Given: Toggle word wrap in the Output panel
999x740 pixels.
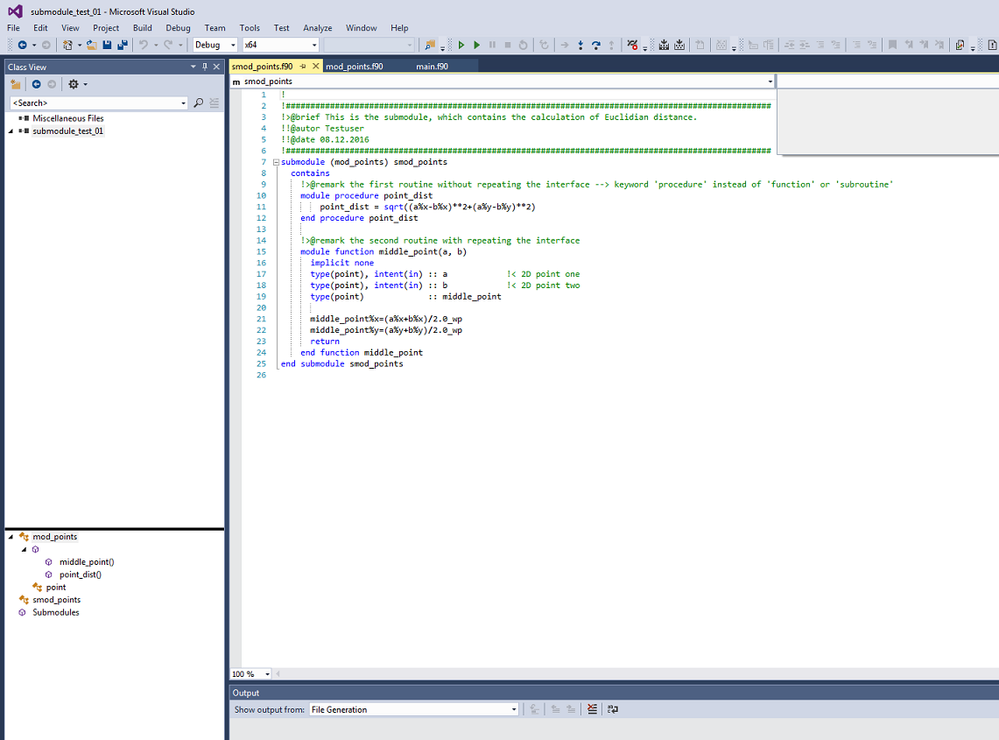Looking at the screenshot, I should coord(612,709).
